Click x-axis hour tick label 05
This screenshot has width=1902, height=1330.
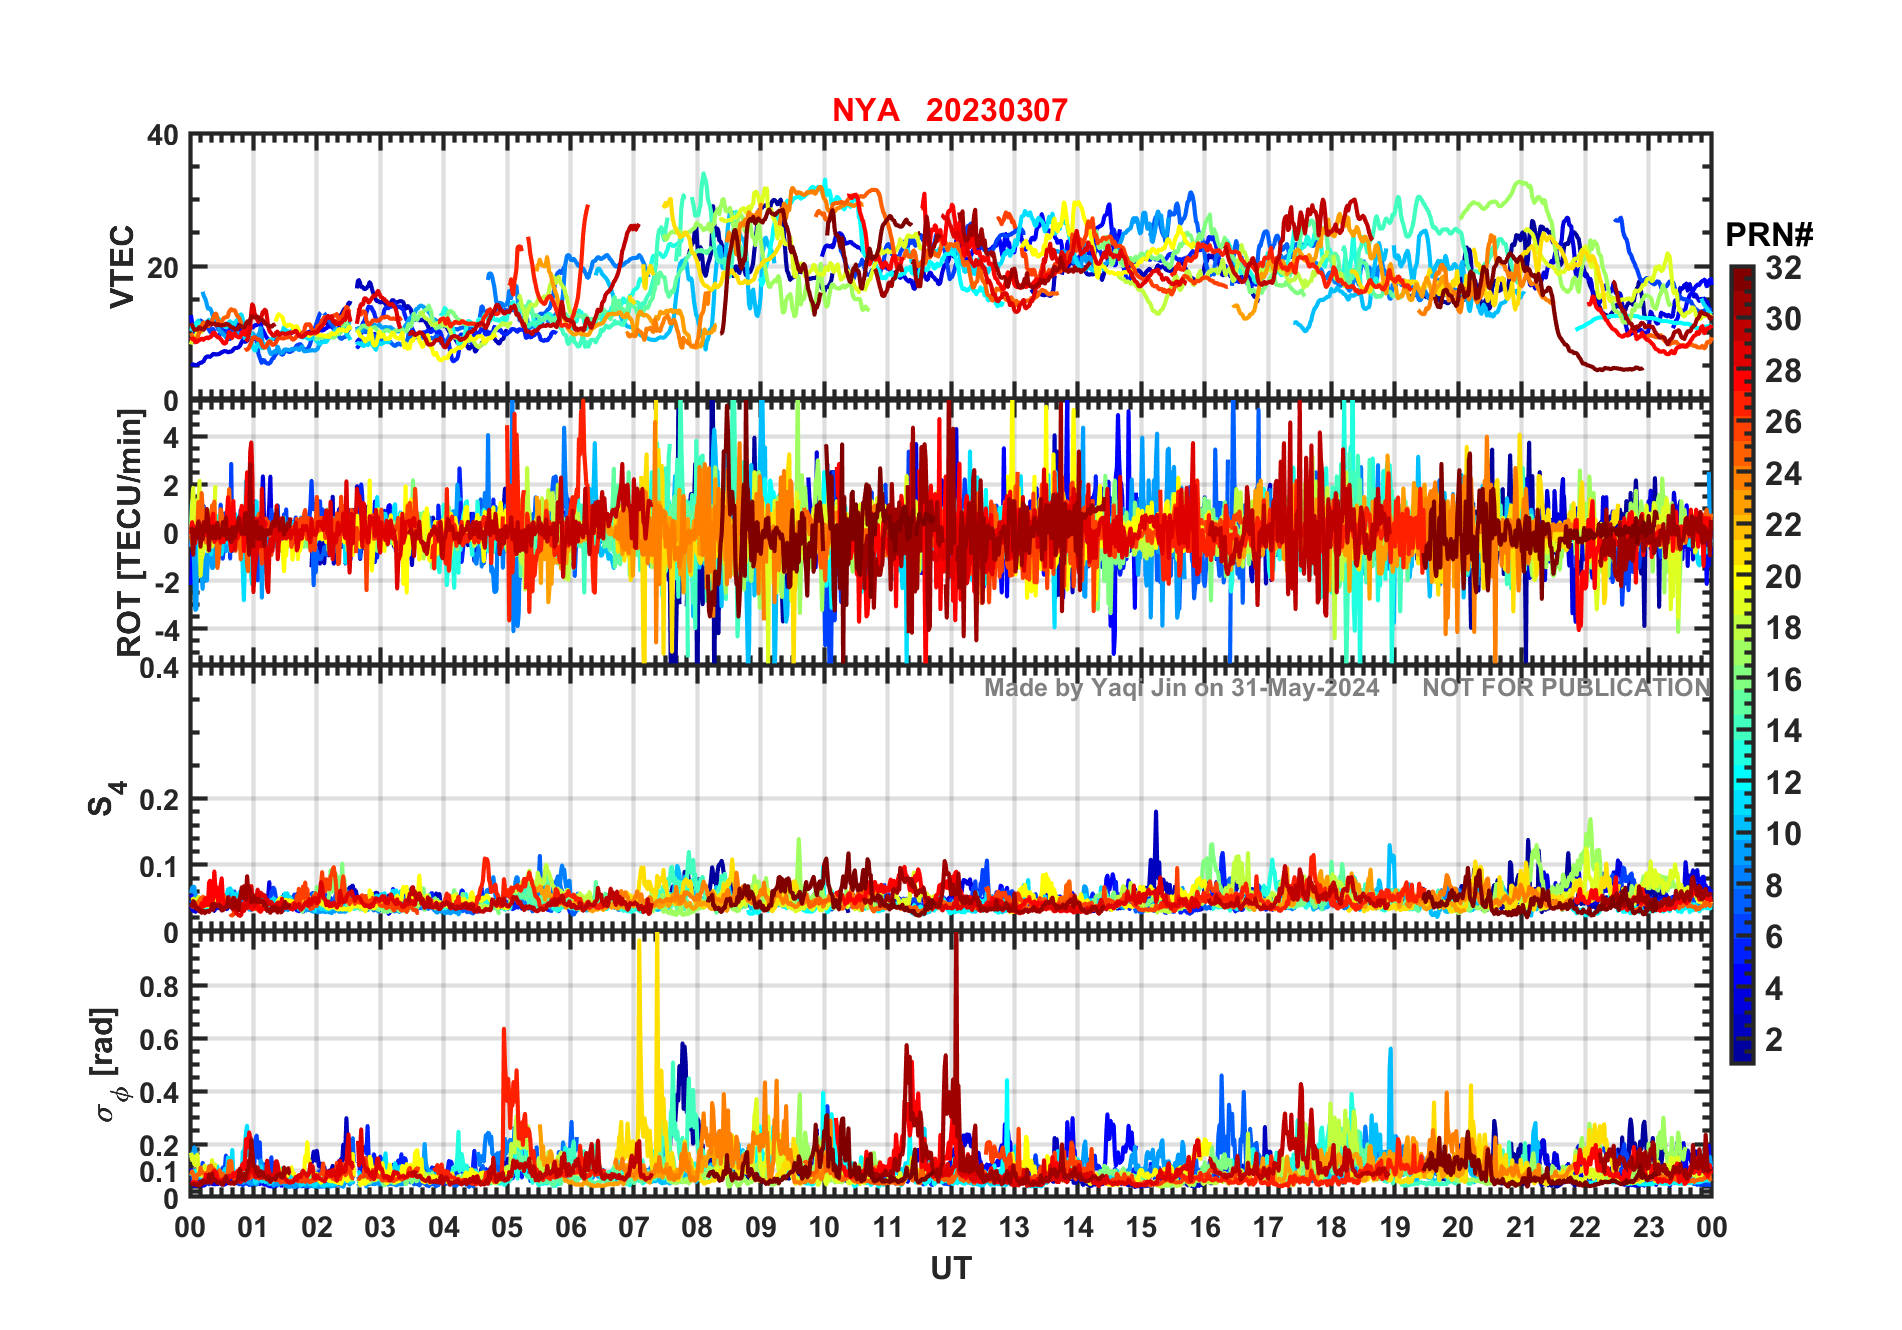[507, 1227]
